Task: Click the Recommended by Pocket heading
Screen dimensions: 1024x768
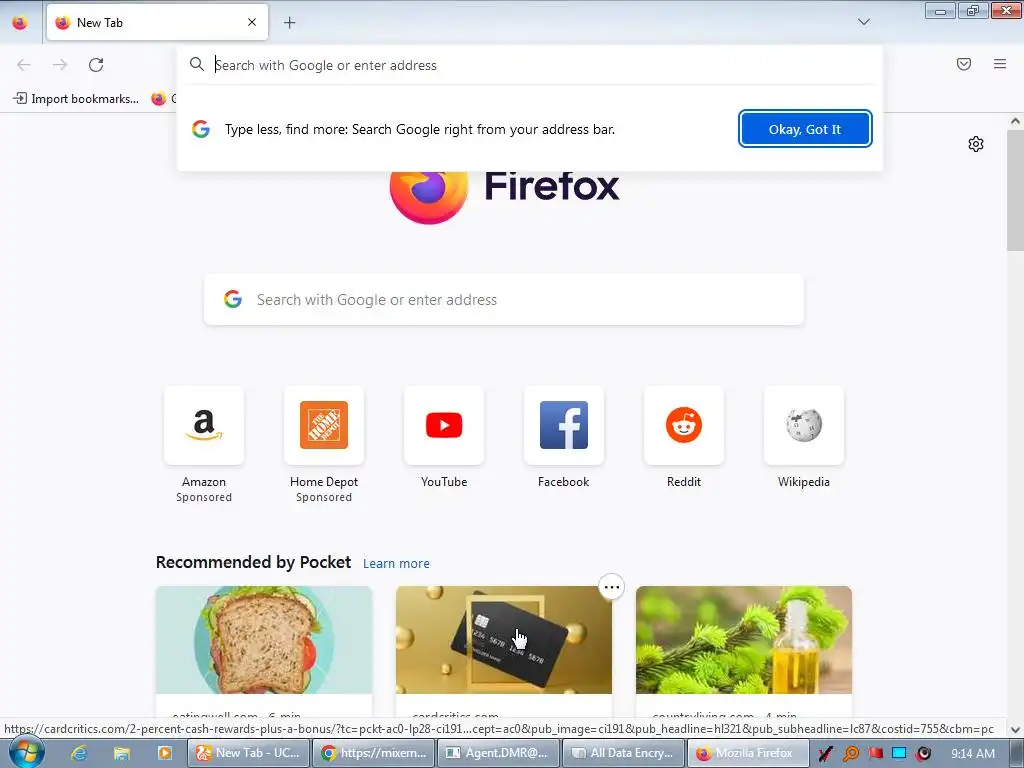Action: (x=253, y=562)
